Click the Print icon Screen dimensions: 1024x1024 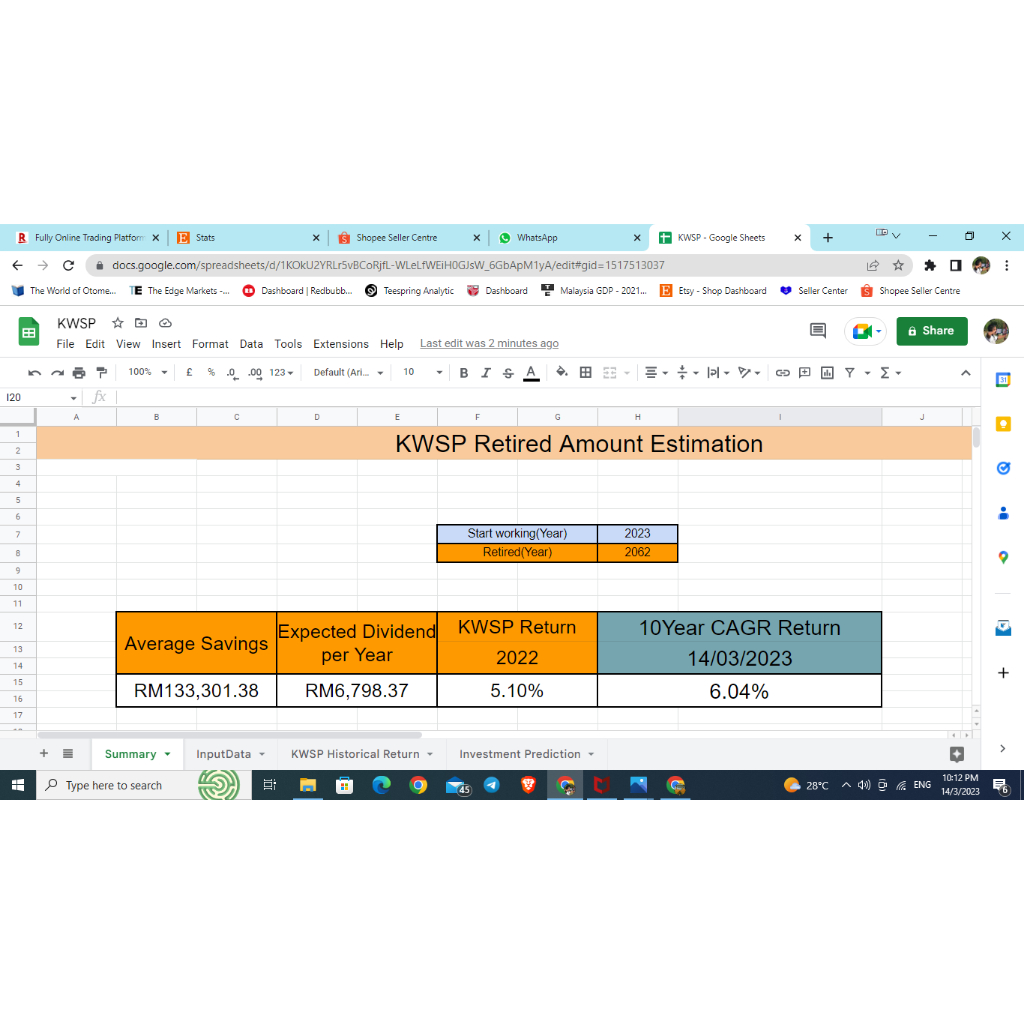[79, 373]
